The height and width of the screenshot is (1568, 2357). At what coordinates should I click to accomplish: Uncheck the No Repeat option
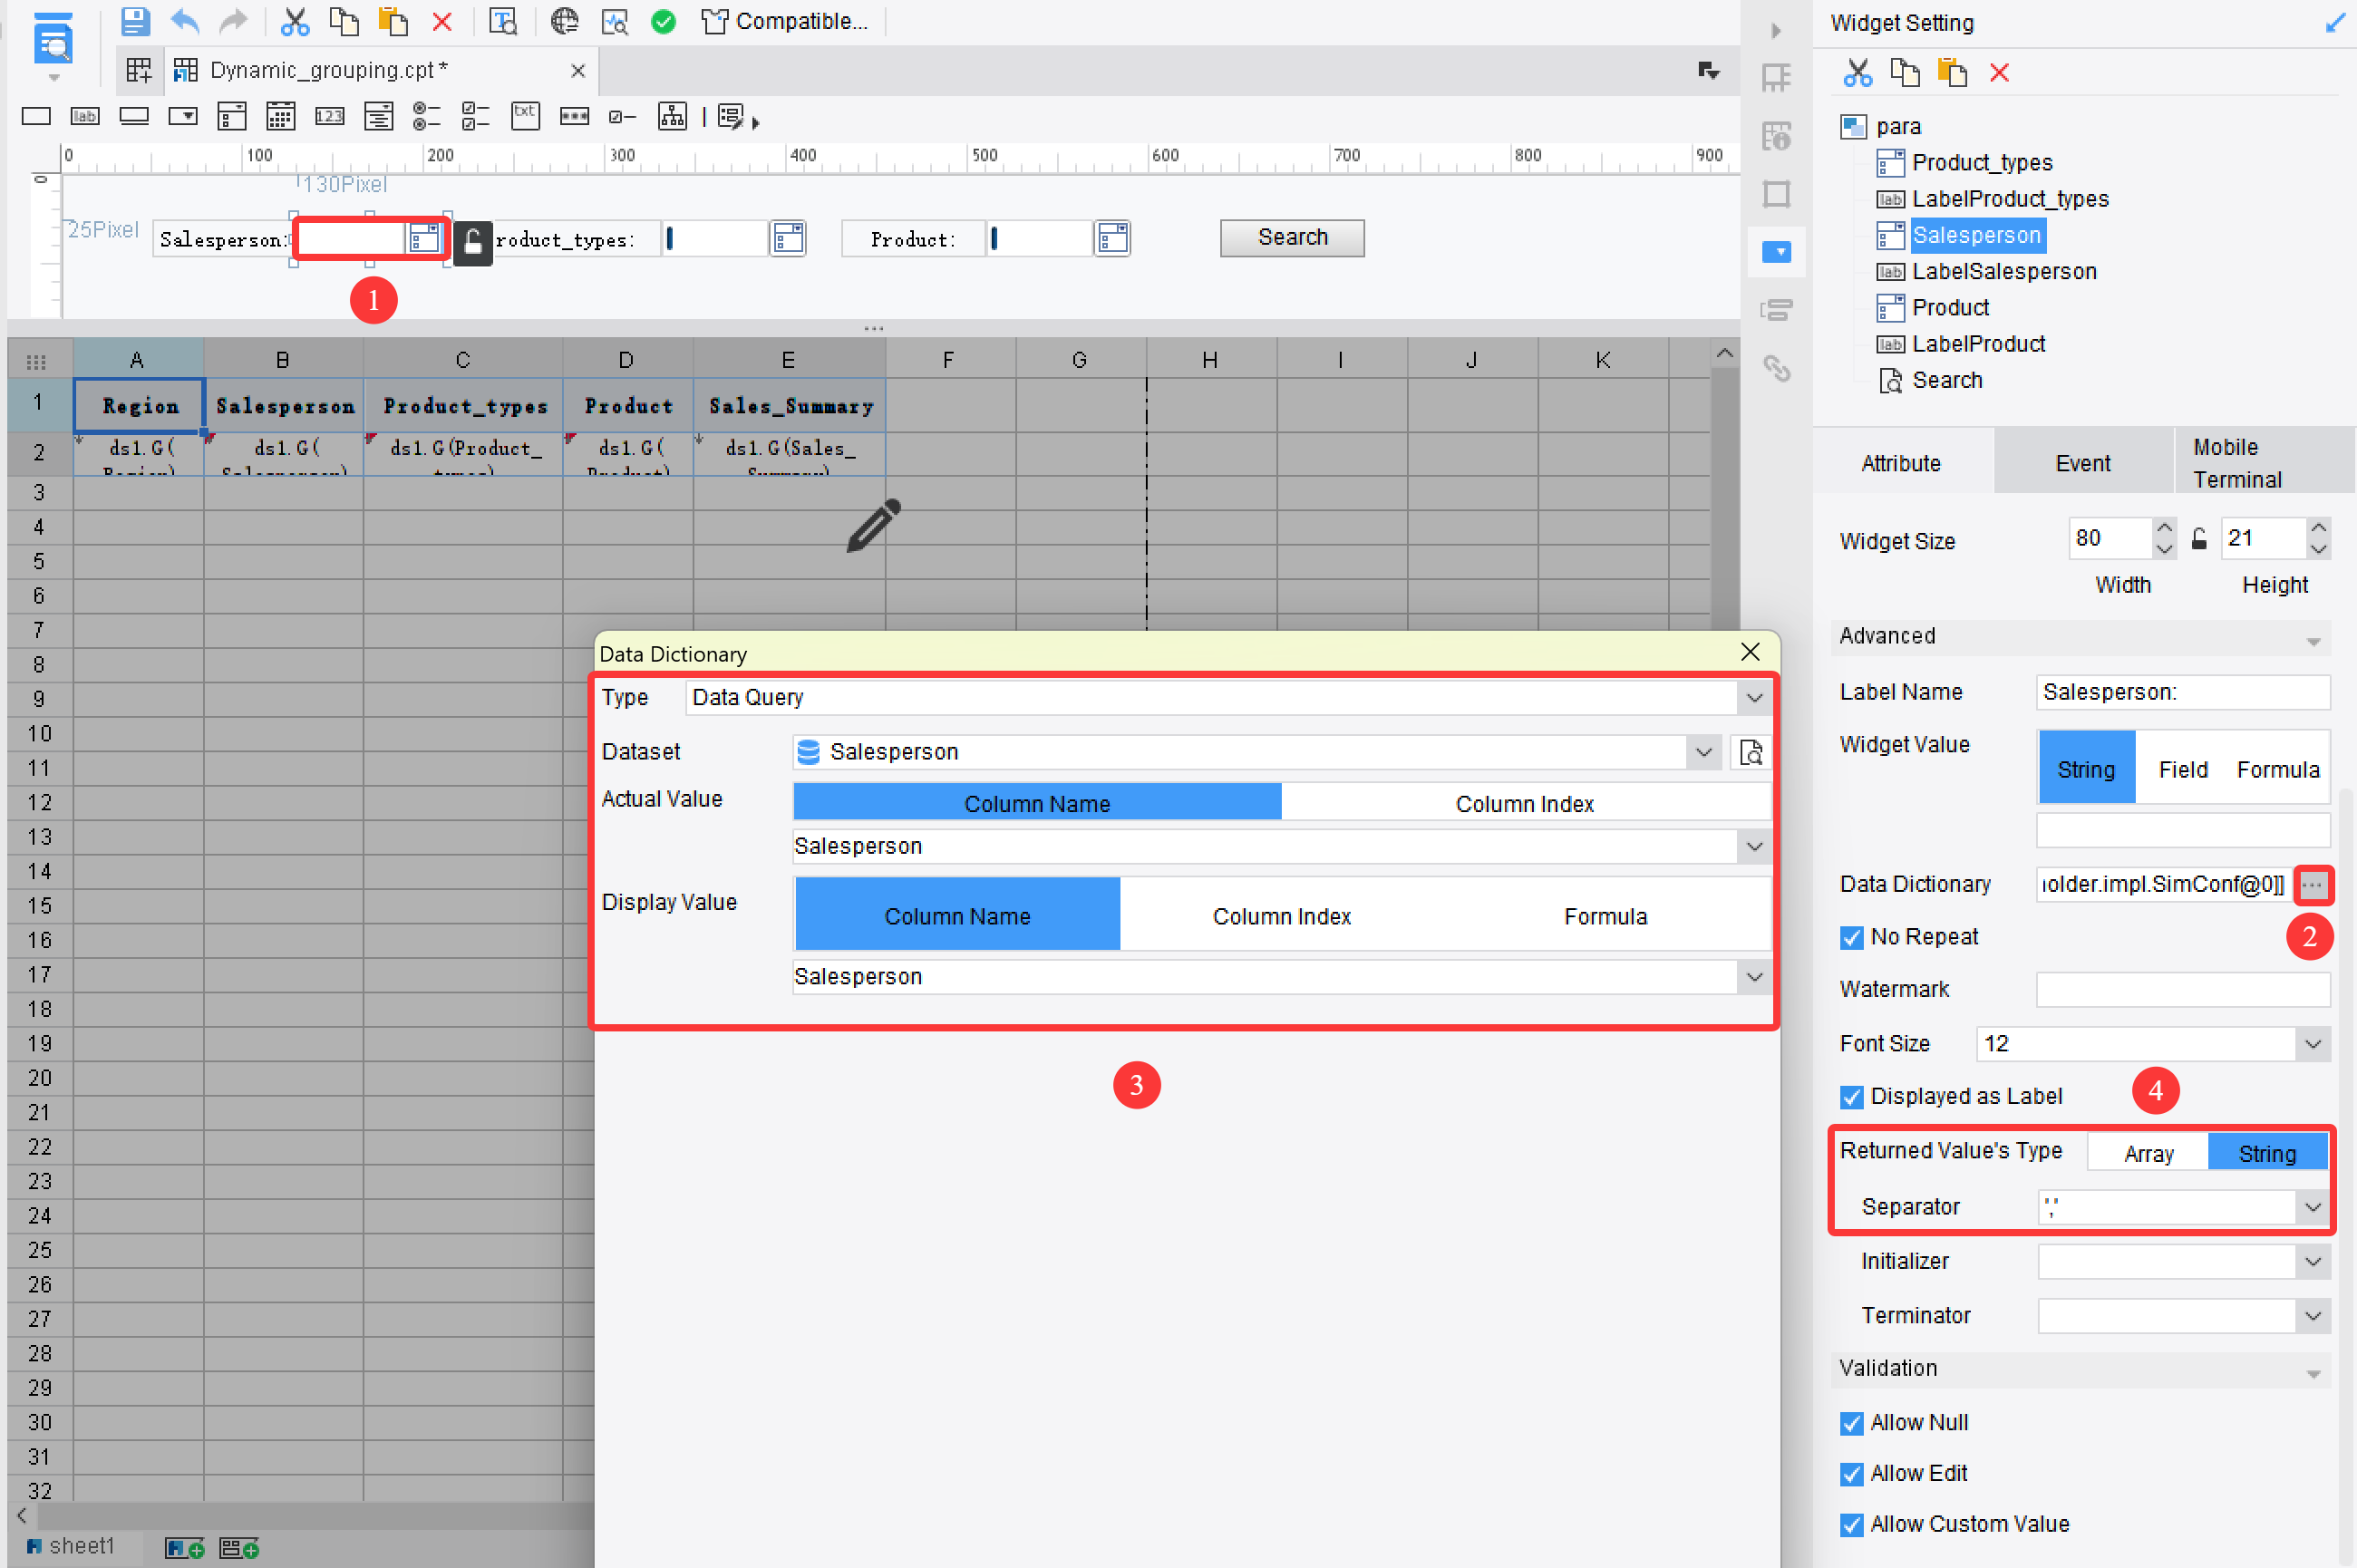[x=1851, y=937]
